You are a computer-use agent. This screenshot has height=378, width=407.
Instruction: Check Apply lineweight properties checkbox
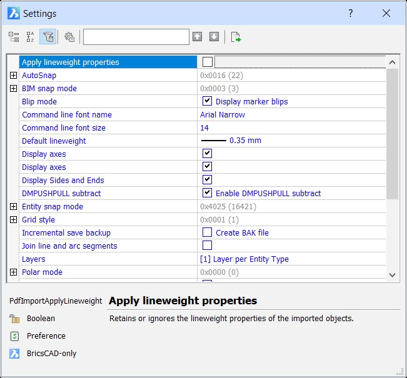click(207, 62)
